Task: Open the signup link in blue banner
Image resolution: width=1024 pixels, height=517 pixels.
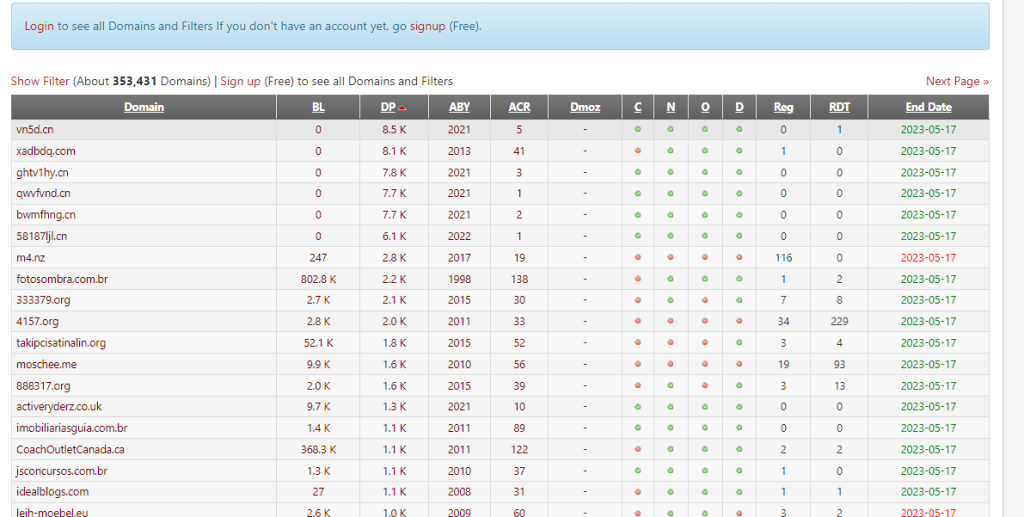Action: [x=427, y=26]
